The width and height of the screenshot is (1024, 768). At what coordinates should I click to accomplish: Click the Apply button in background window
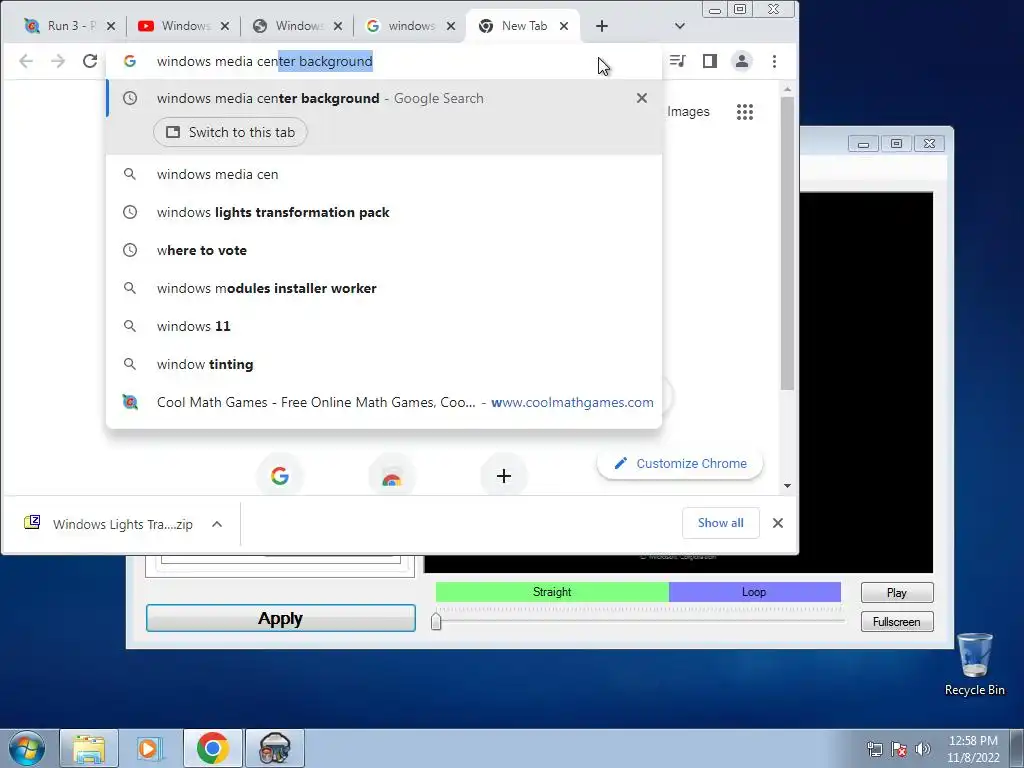[x=281, y=618]
